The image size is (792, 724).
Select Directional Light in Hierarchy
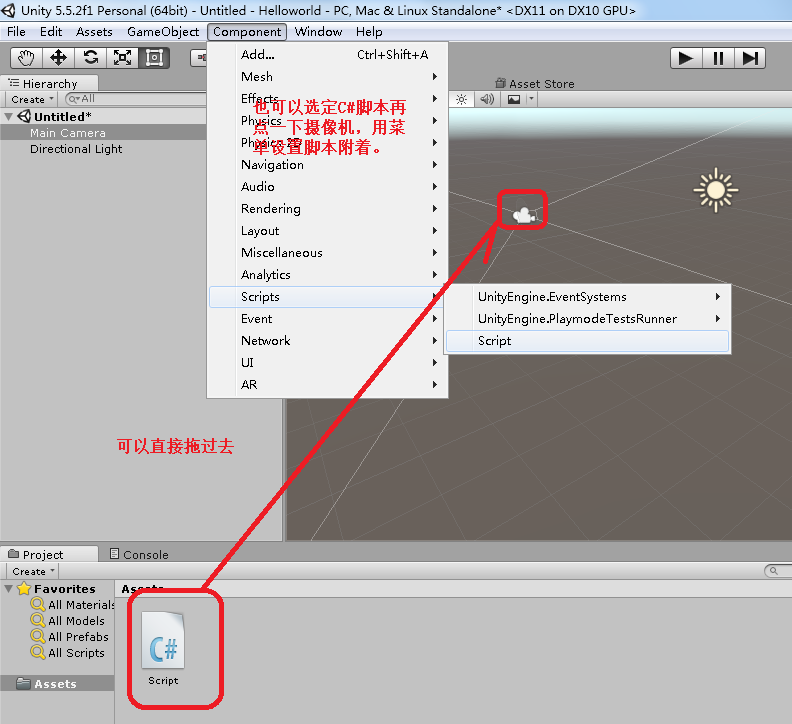coord(103,149)
